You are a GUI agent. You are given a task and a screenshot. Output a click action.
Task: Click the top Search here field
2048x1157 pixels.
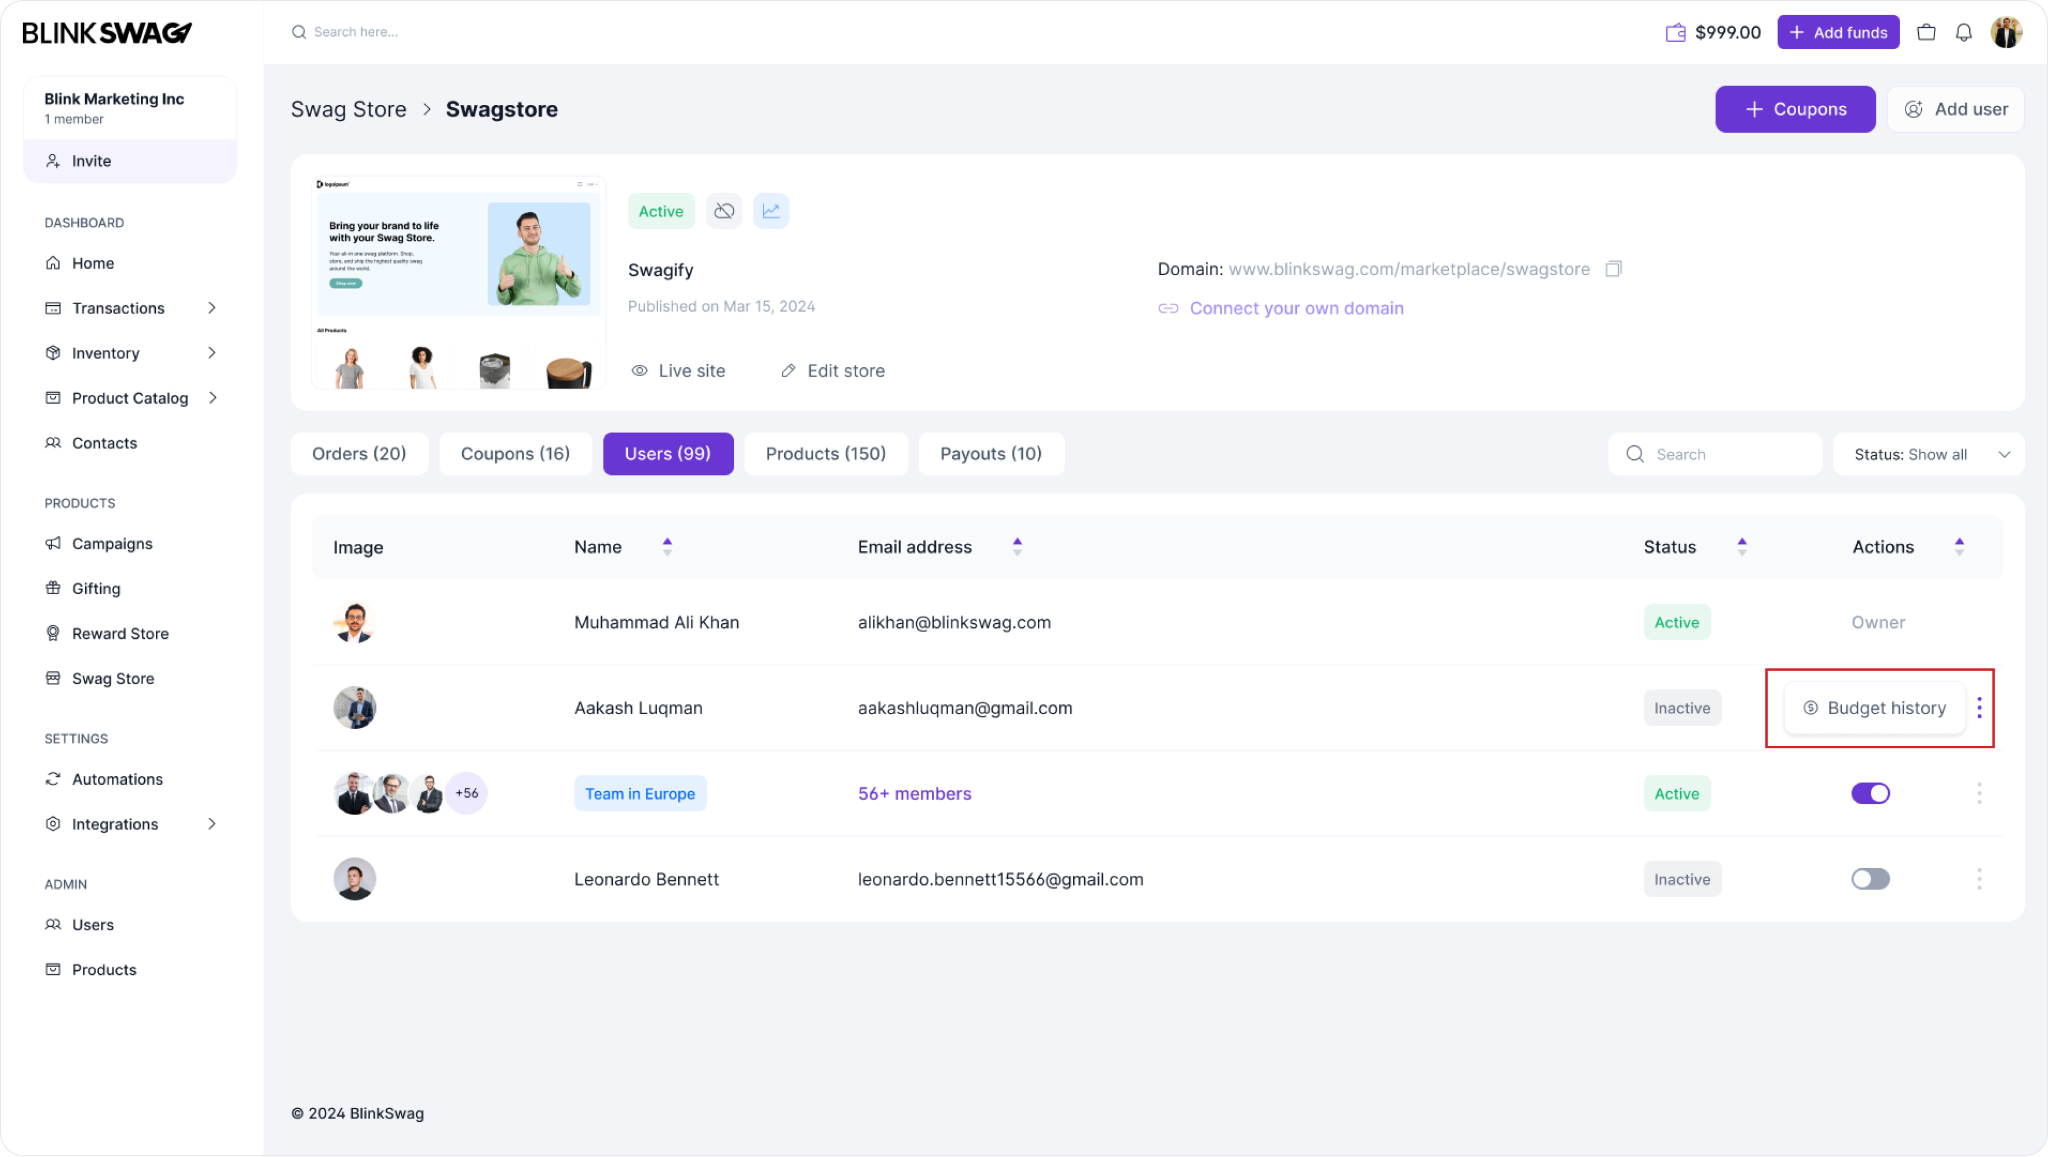356,32
